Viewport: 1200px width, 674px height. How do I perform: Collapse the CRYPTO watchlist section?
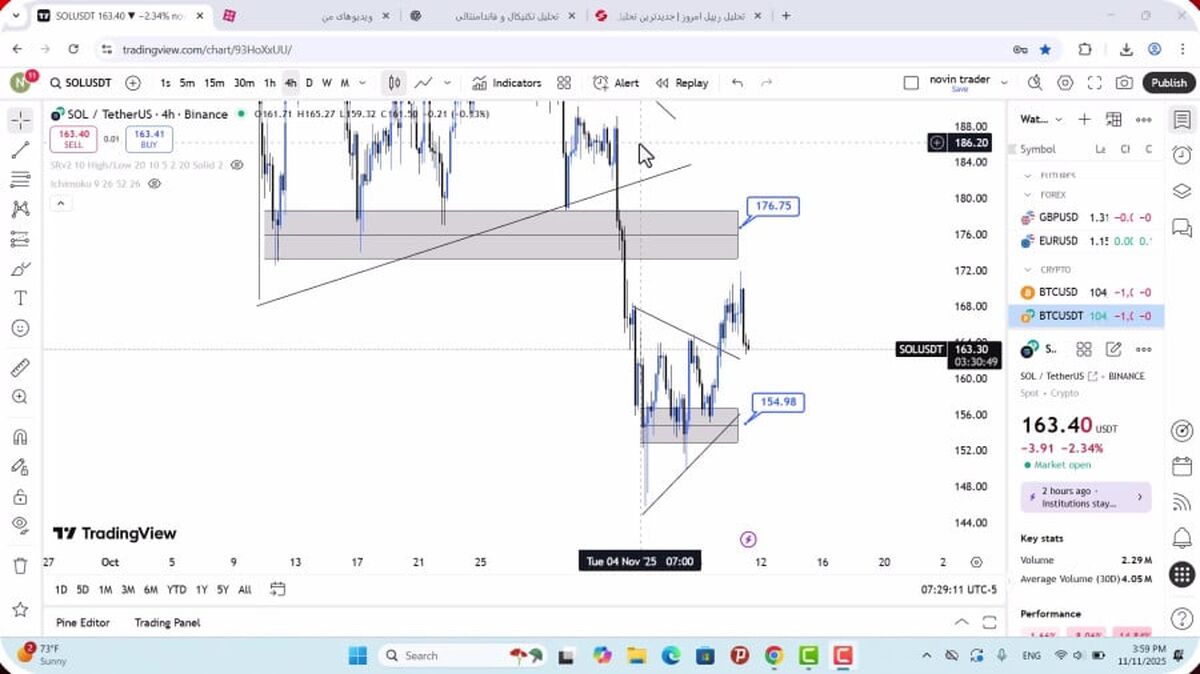click(x=1027, y=270)
